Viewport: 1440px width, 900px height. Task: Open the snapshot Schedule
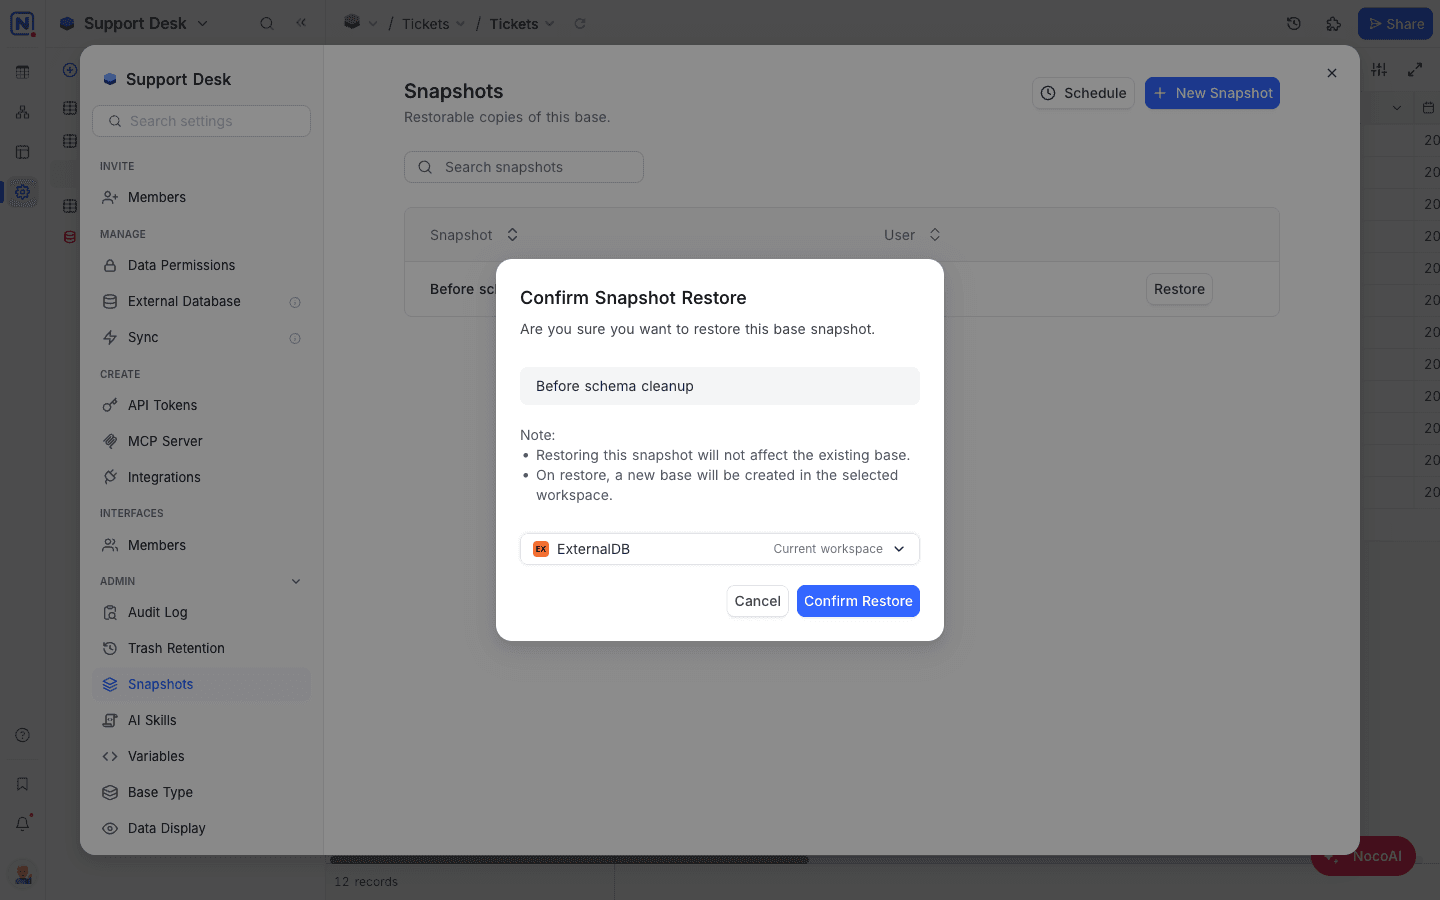(x=1083, y=93)
